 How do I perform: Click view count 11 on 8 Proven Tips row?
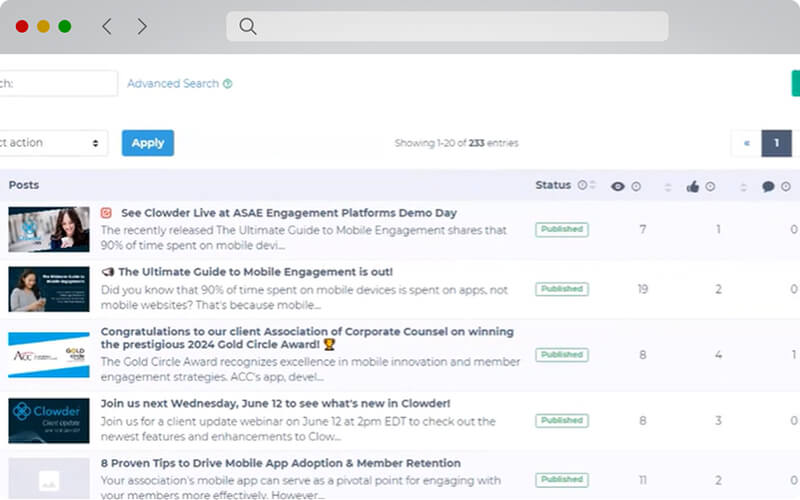click(643, 480)
